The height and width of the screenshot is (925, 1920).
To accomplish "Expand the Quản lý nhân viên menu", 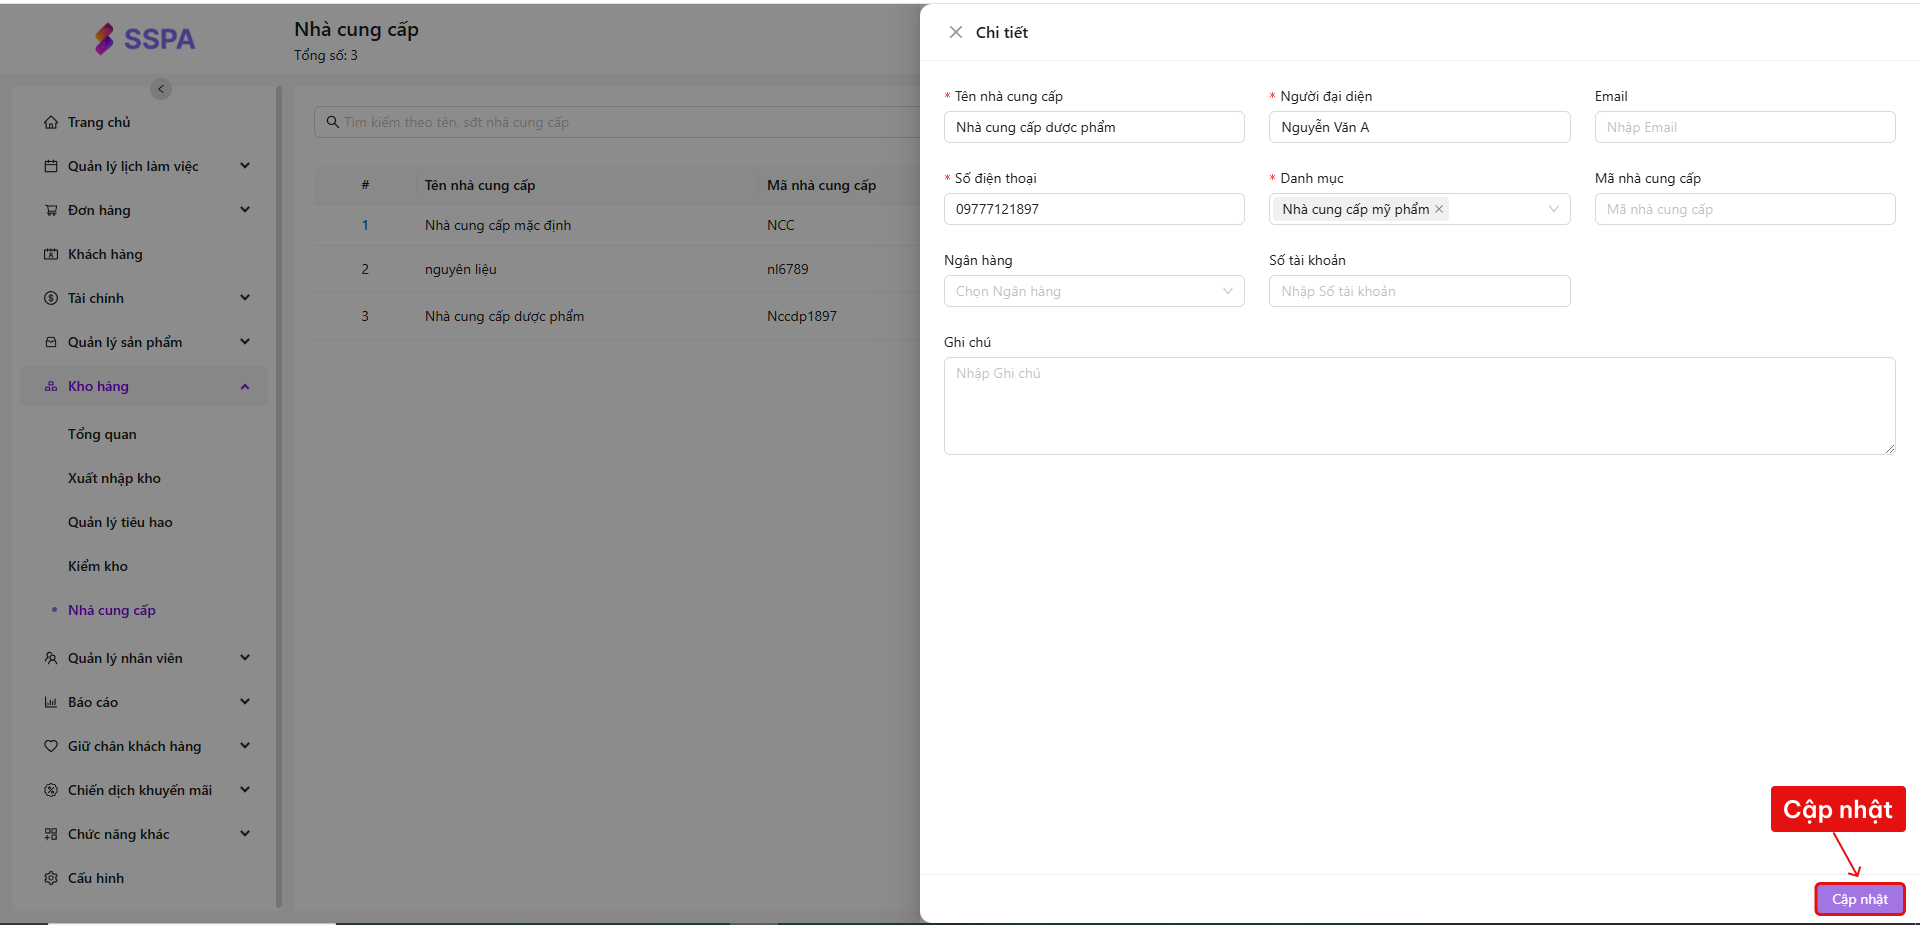I will [245, 658].
